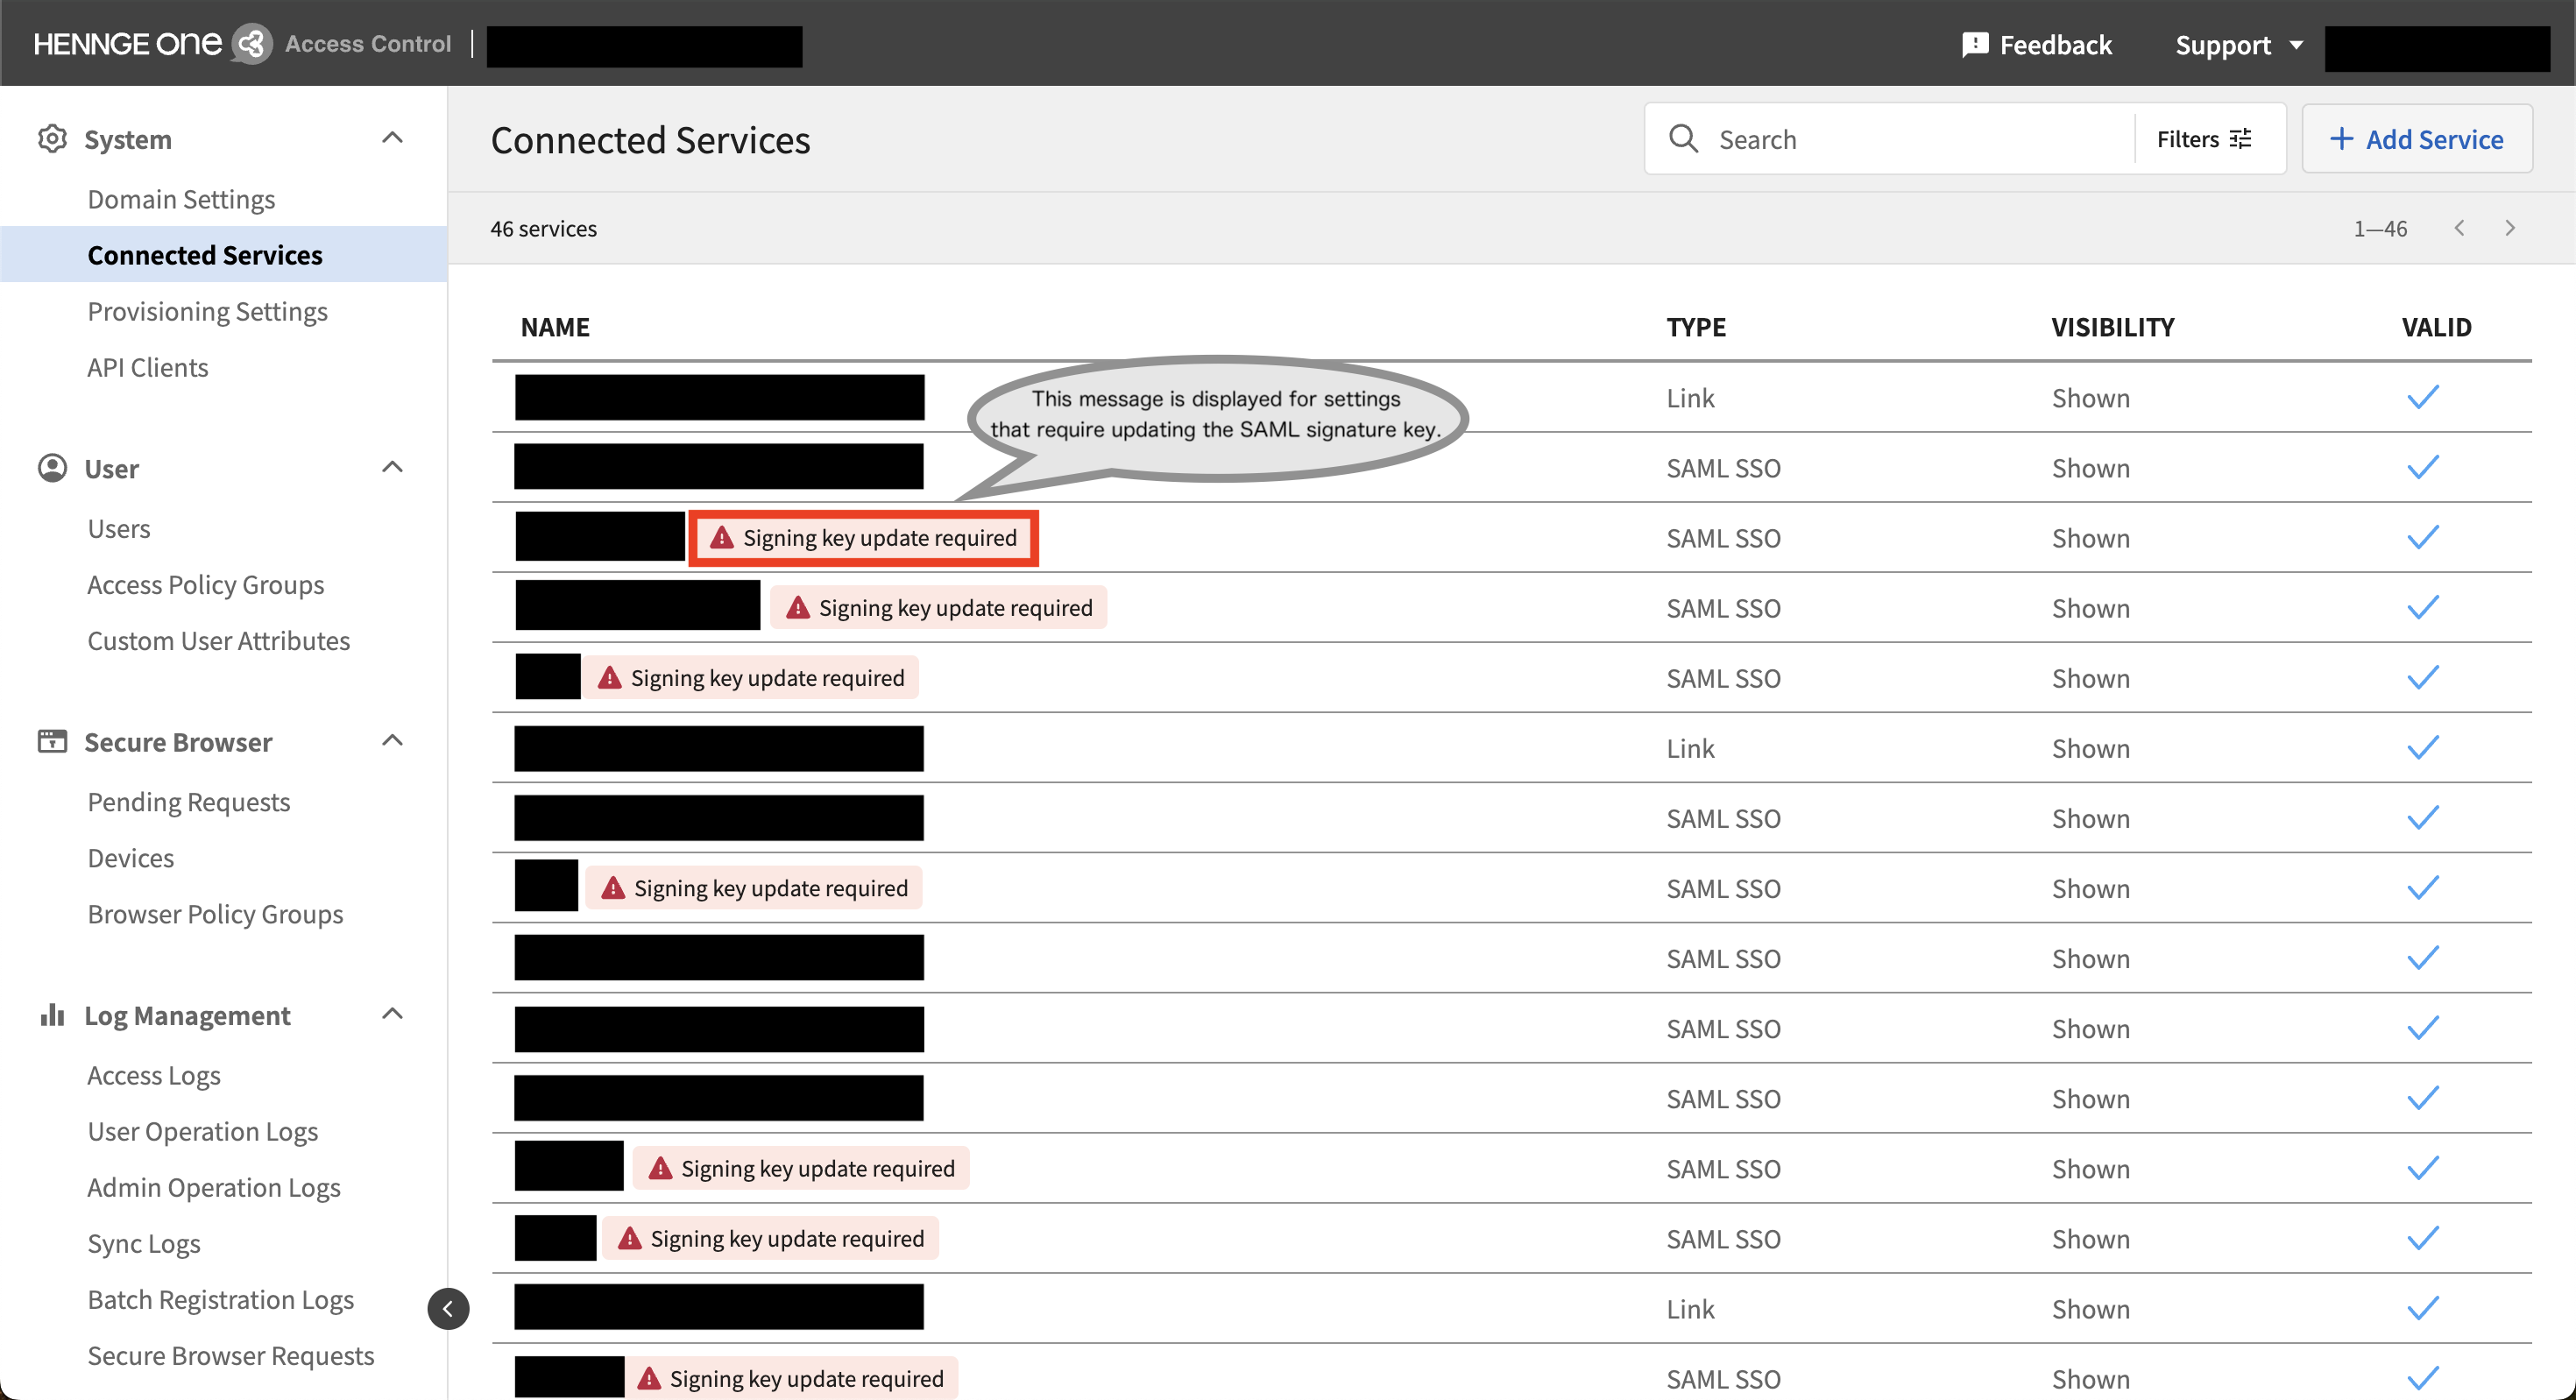Screen dimensions: 2576x1400
Task: Click the TYPE column header
Action: point(1696,327)
